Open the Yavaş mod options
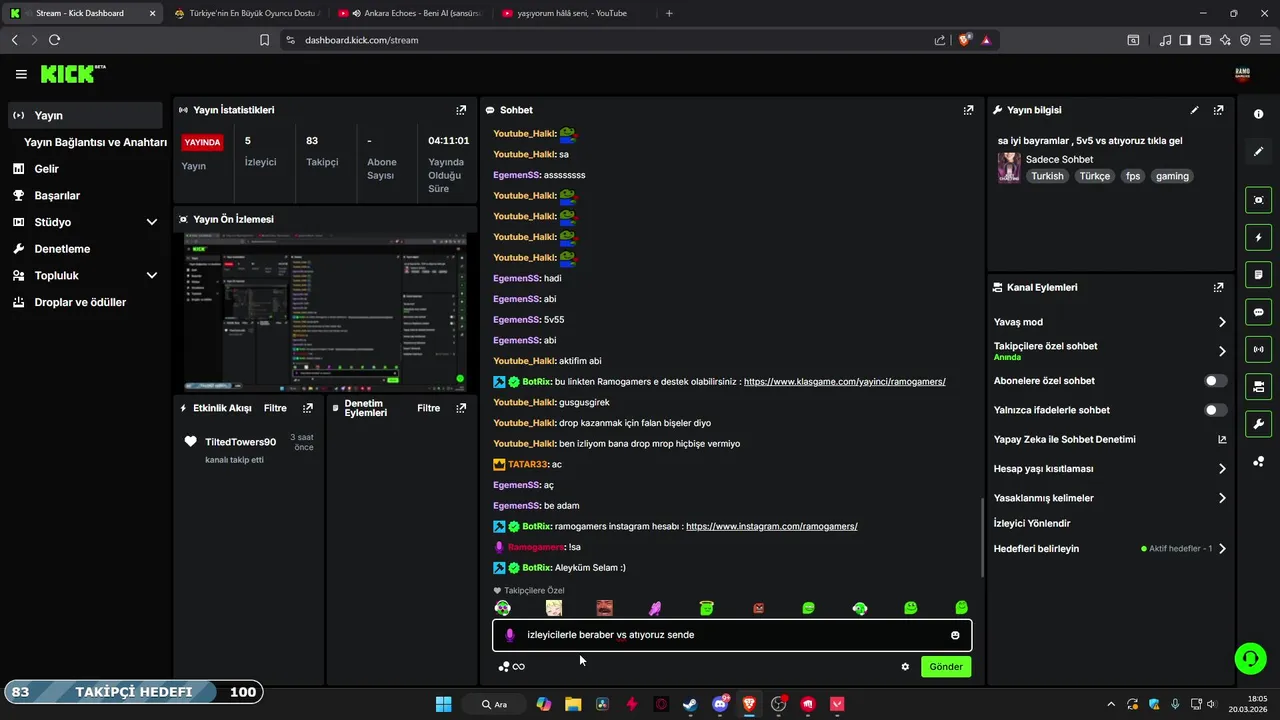1280x720 pixels. [1109, 322]
